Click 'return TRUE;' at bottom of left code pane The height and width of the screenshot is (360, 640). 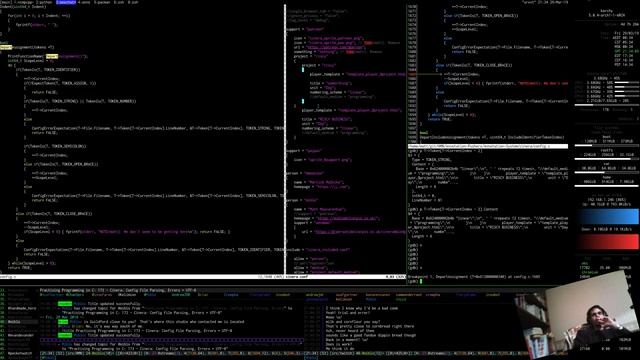point(20,268)
